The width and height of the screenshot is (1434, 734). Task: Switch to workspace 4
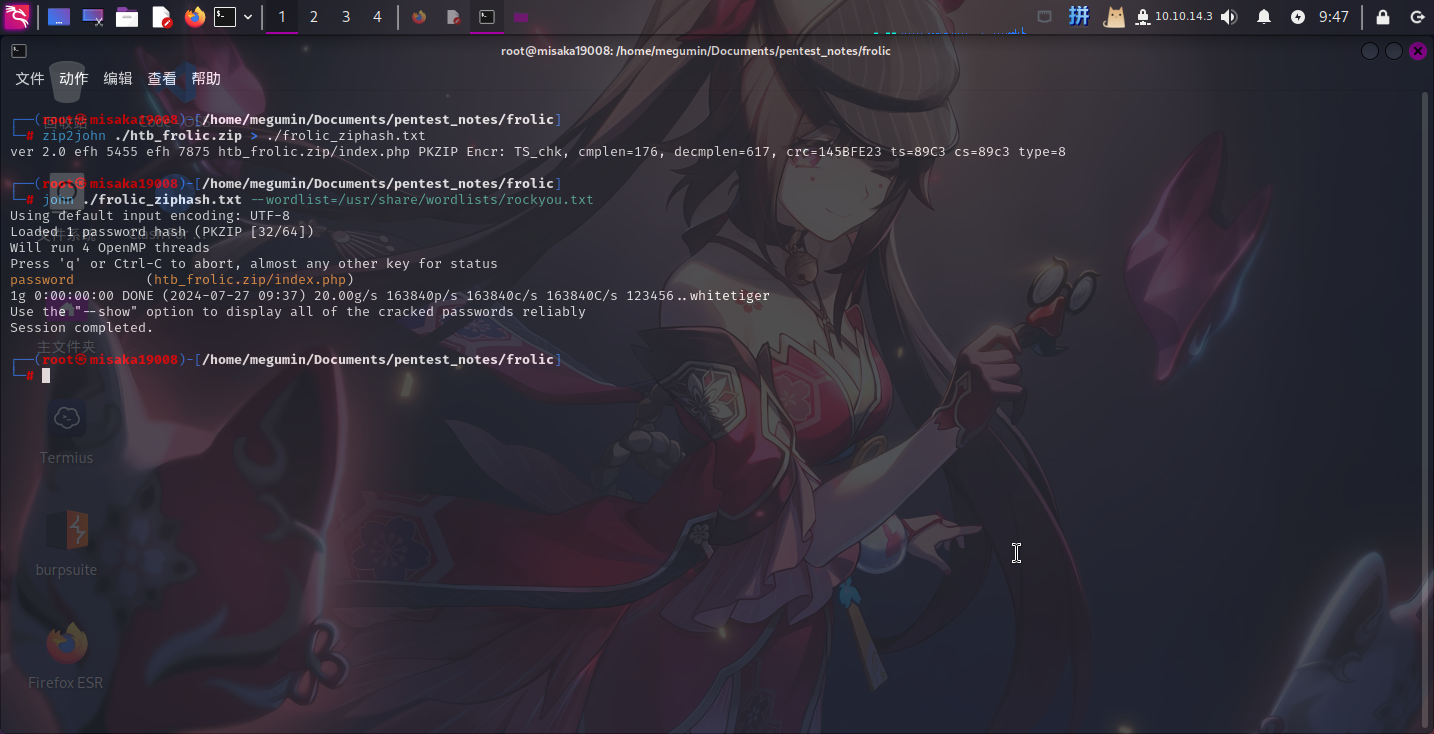[377, 17]
